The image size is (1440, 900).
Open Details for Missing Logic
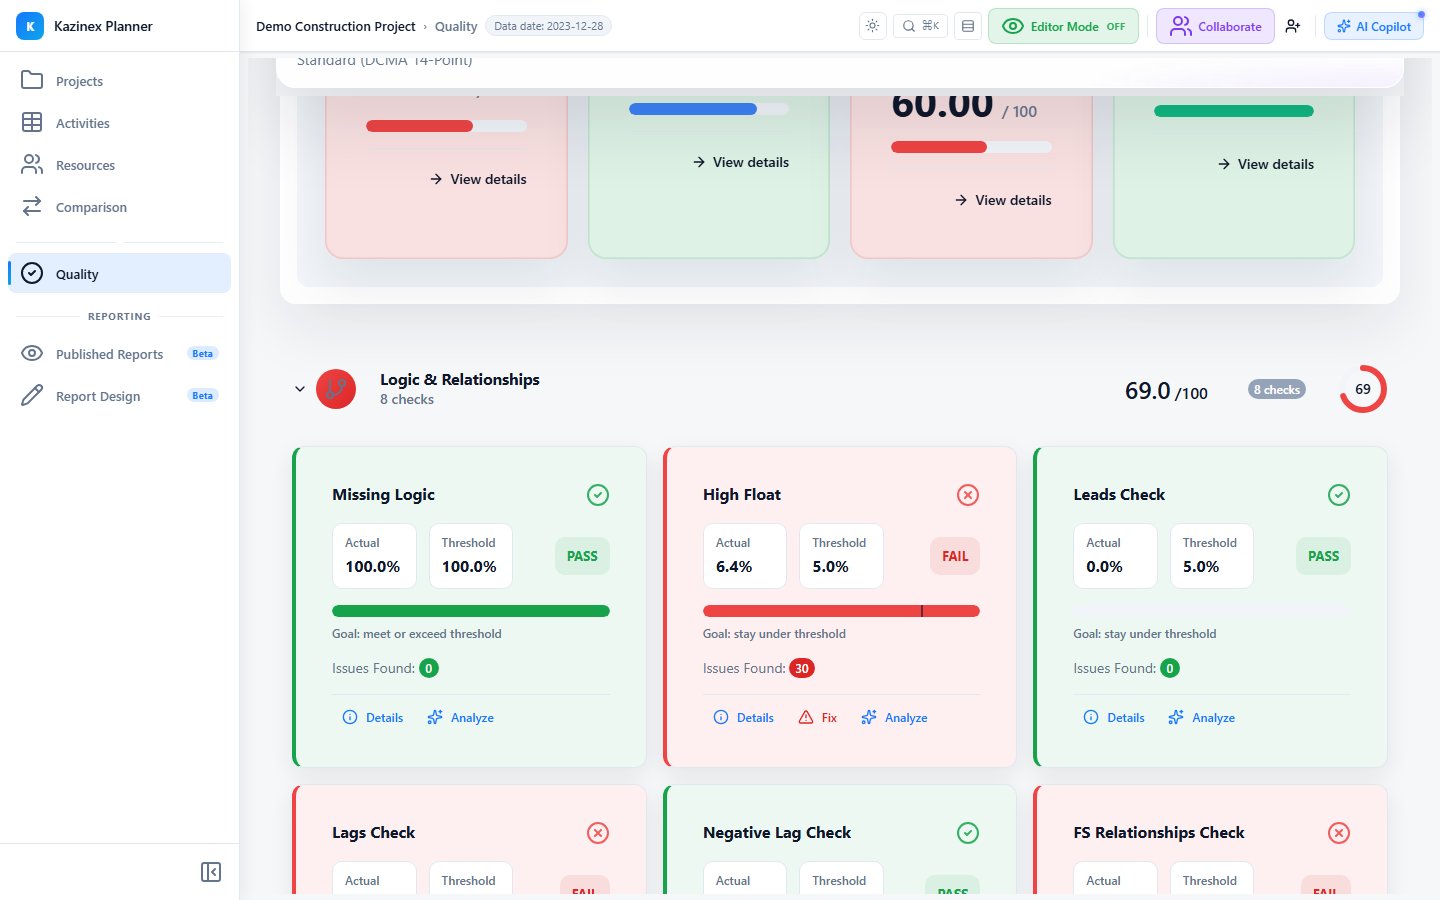pos(373,717)
